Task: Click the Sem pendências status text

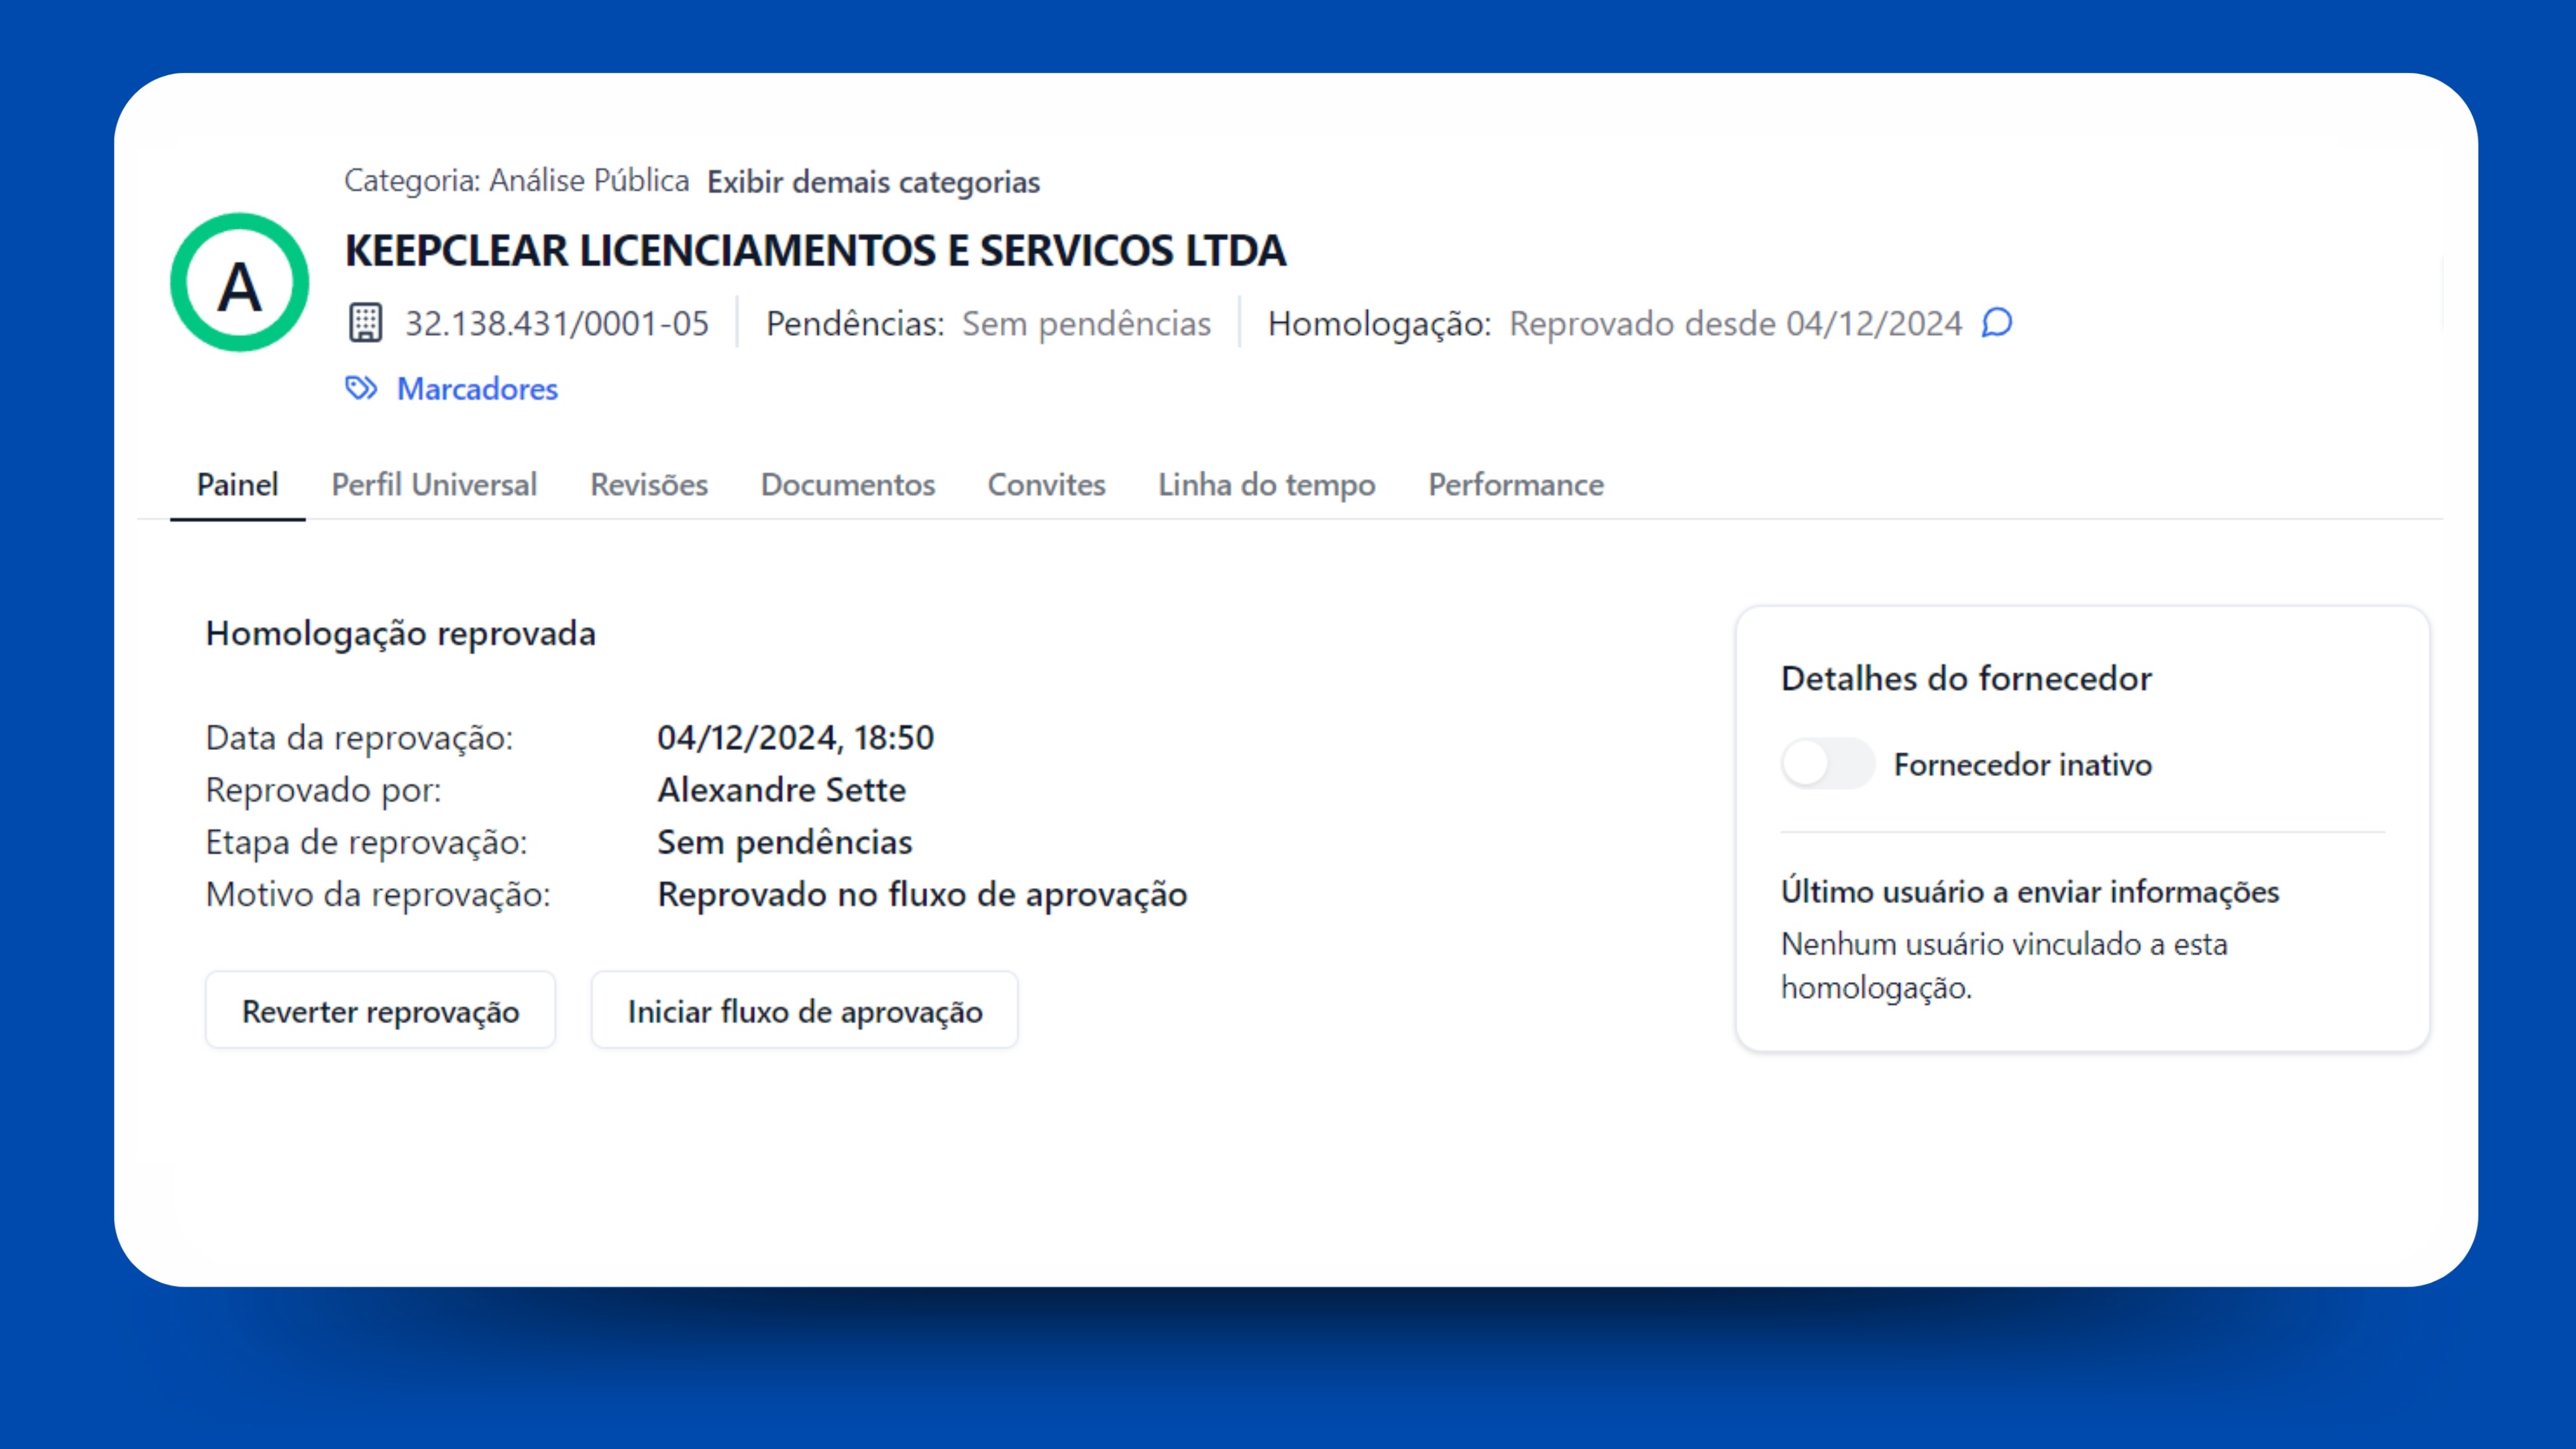Action: point(1086,324)
